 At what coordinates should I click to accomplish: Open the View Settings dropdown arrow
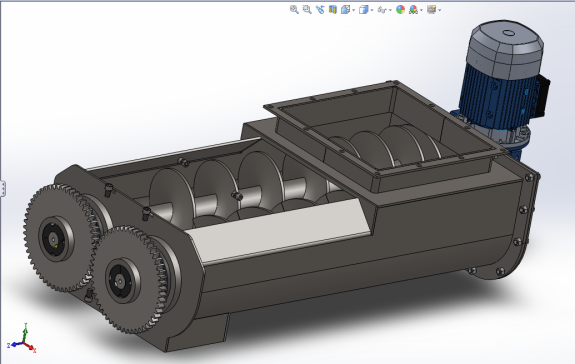[x=440, y=10]
